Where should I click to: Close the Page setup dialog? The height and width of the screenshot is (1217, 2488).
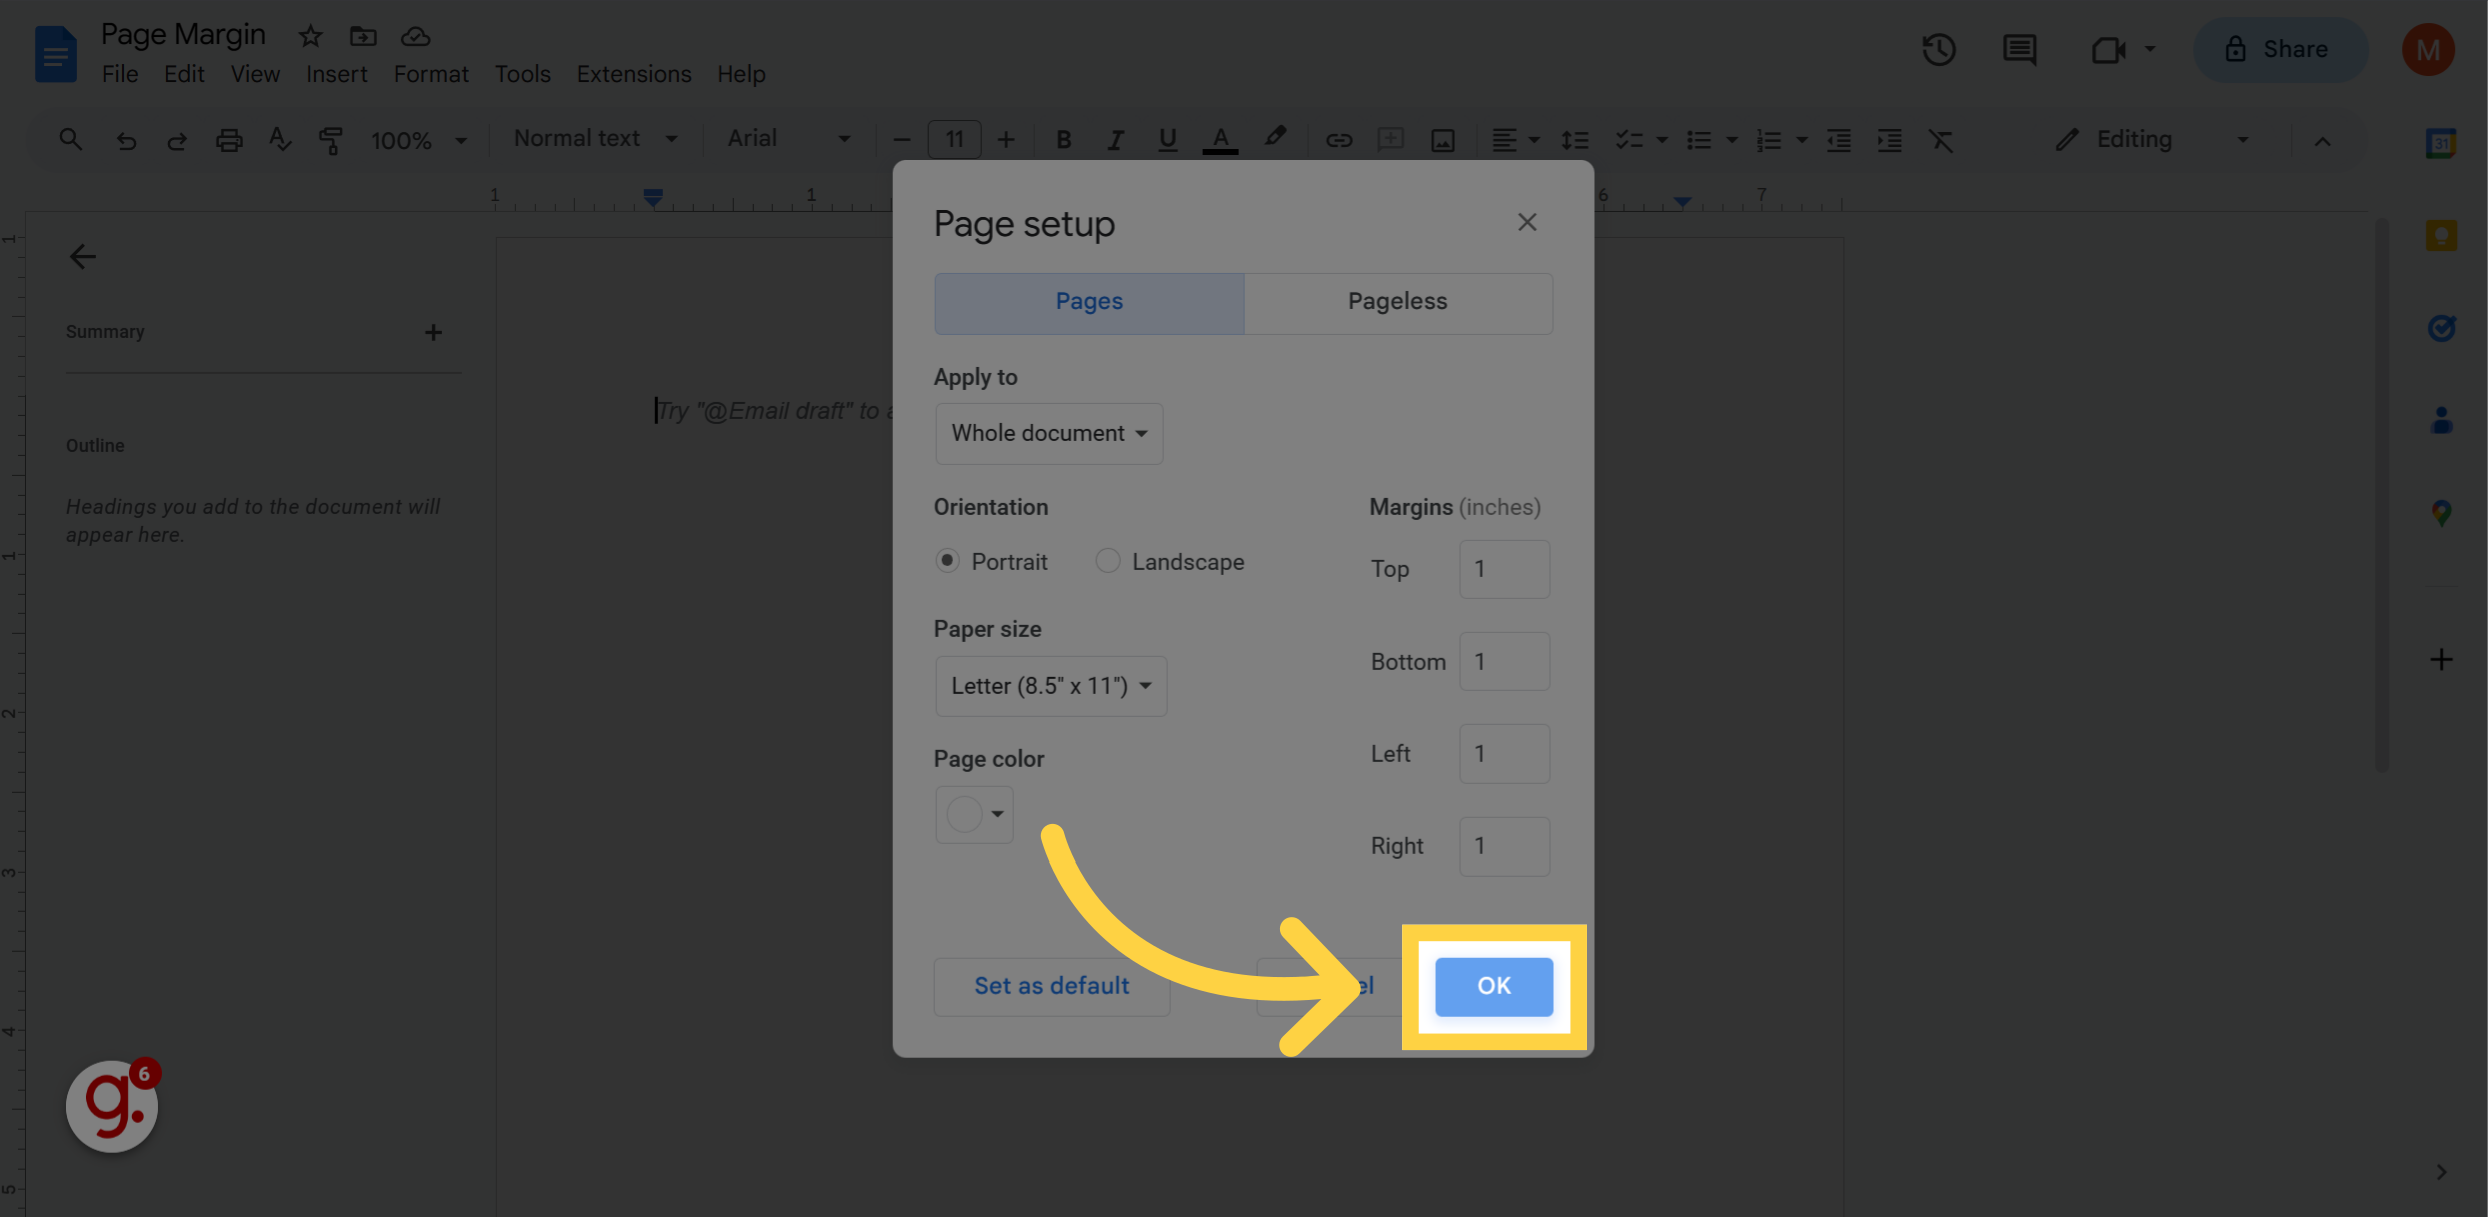pyautogui.click(x=1526, y=222)
